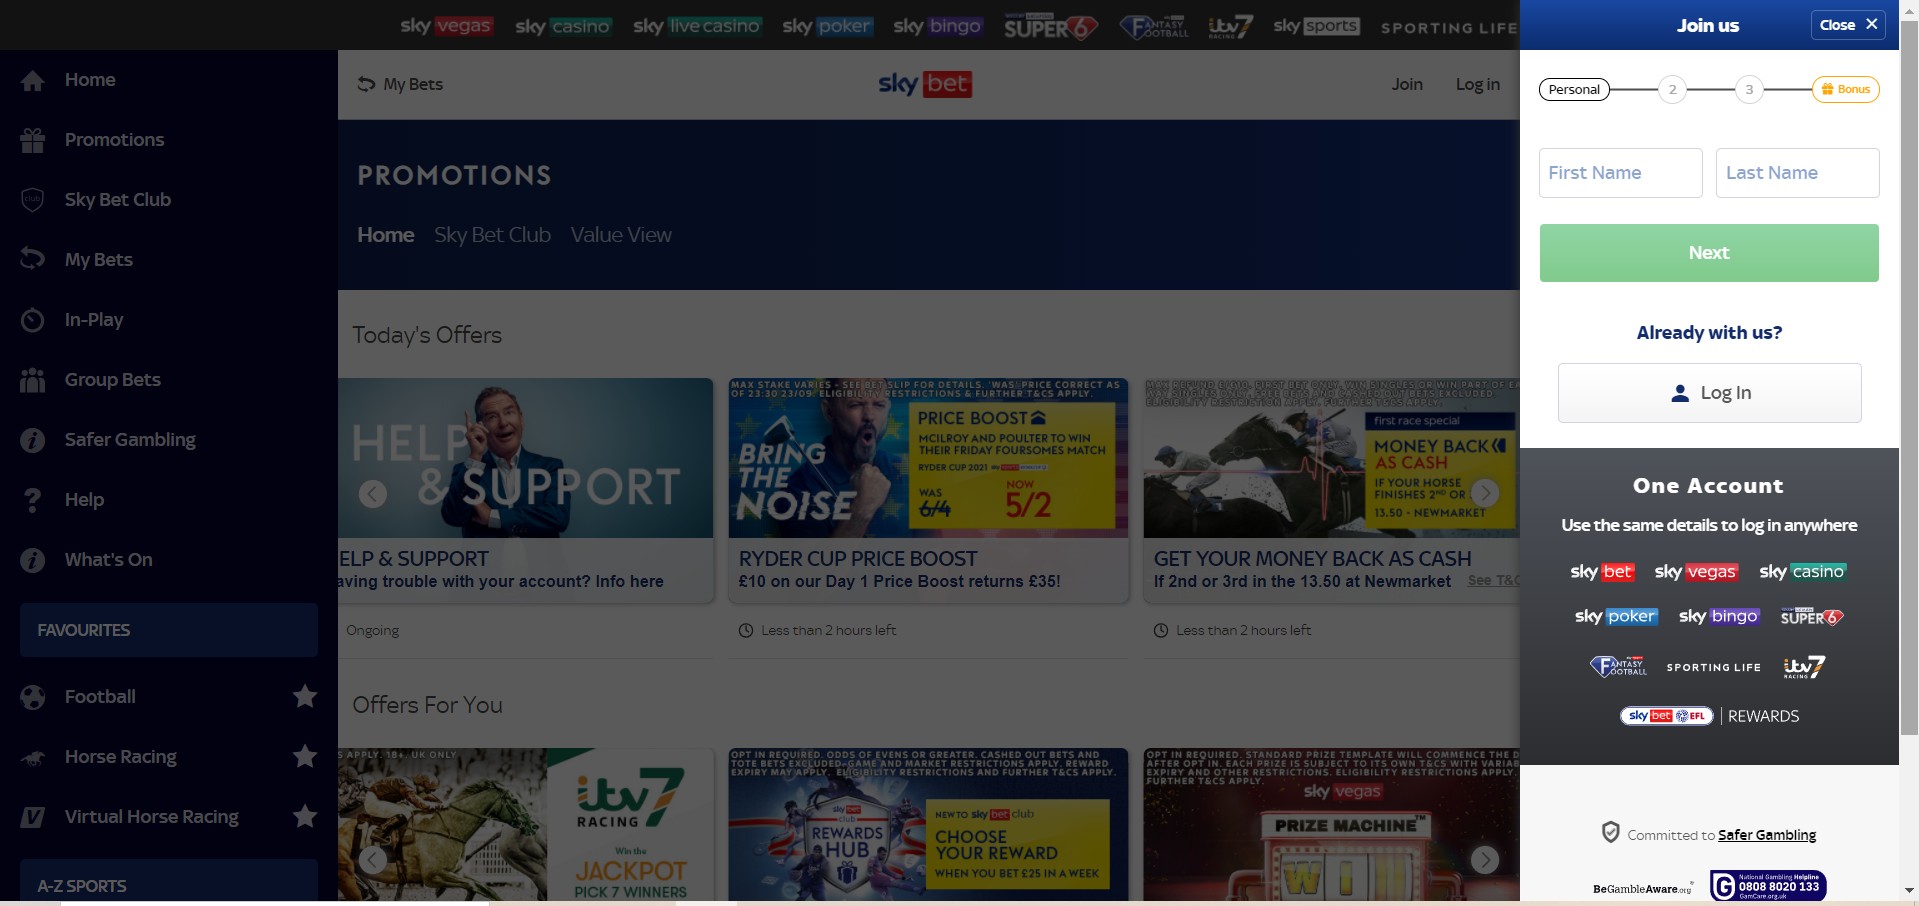1919x906 pixels.
Task: Show previous offer in Today's Offers carousel
Action: coord(373,493)
